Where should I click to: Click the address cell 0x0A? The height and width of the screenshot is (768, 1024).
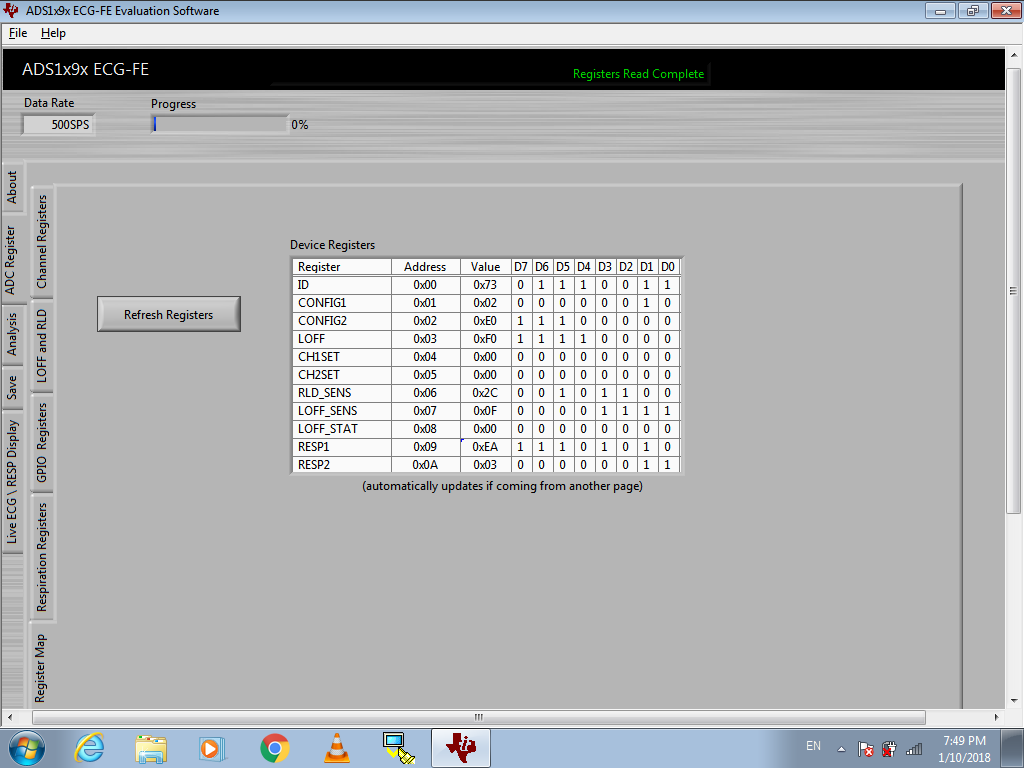pos(425,464)
